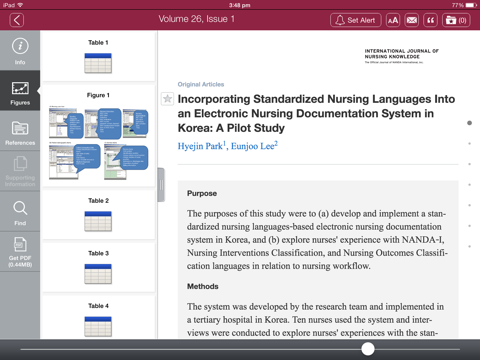
Task: Share the article via email envelope icon
Action: (x=412, y=20)
